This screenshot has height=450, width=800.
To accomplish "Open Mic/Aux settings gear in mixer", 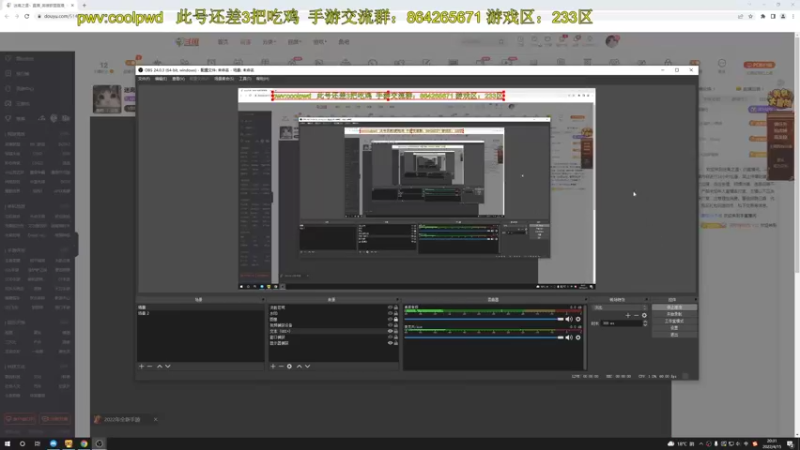I will pos(578,338).
